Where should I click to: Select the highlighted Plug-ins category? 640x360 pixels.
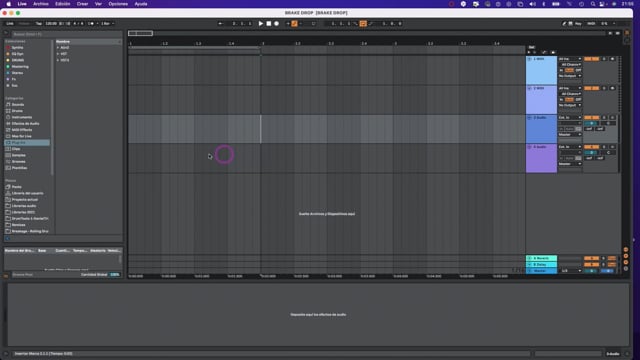(x=27, y=143)
